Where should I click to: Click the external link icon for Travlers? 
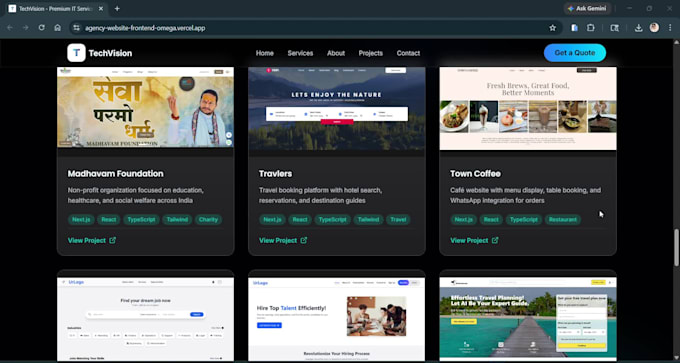304,240
